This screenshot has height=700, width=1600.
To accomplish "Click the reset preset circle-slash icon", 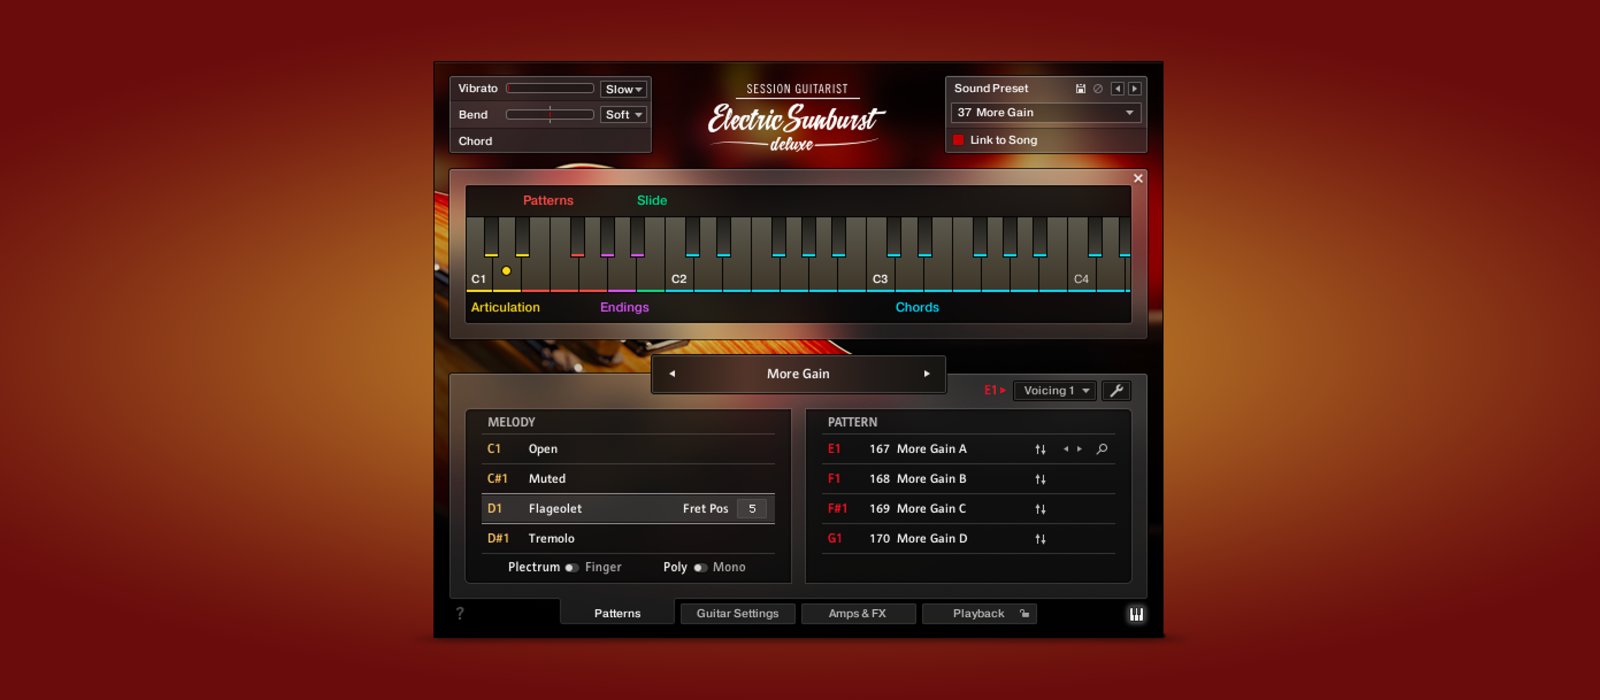I will [x=1098, y=89].
